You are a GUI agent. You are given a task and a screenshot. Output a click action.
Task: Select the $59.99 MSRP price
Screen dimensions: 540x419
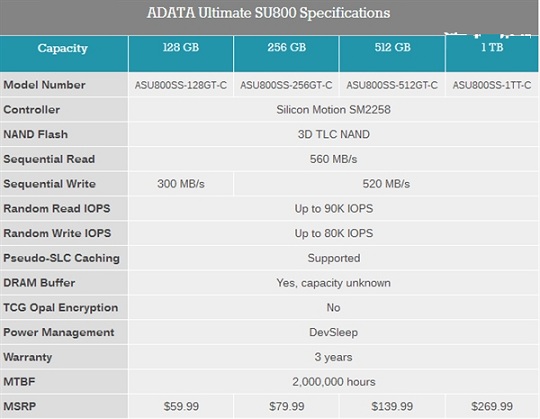click(x=181, y=406)
